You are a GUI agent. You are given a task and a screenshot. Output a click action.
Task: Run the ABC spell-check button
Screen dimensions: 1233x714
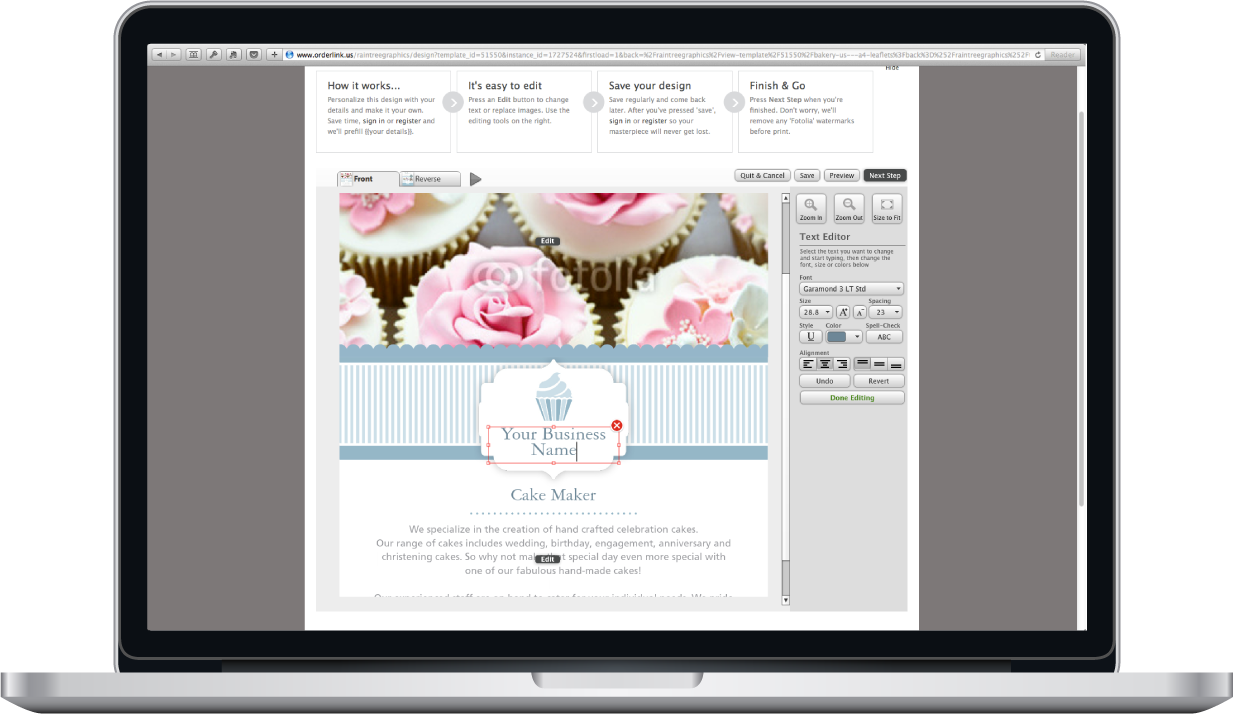[884, 337]
